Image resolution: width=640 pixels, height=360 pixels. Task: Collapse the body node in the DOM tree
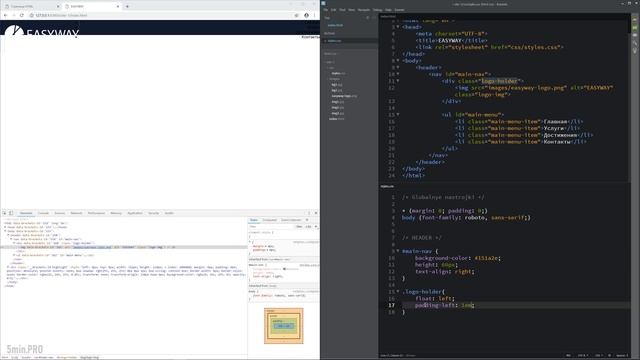[x=5, y=231]
